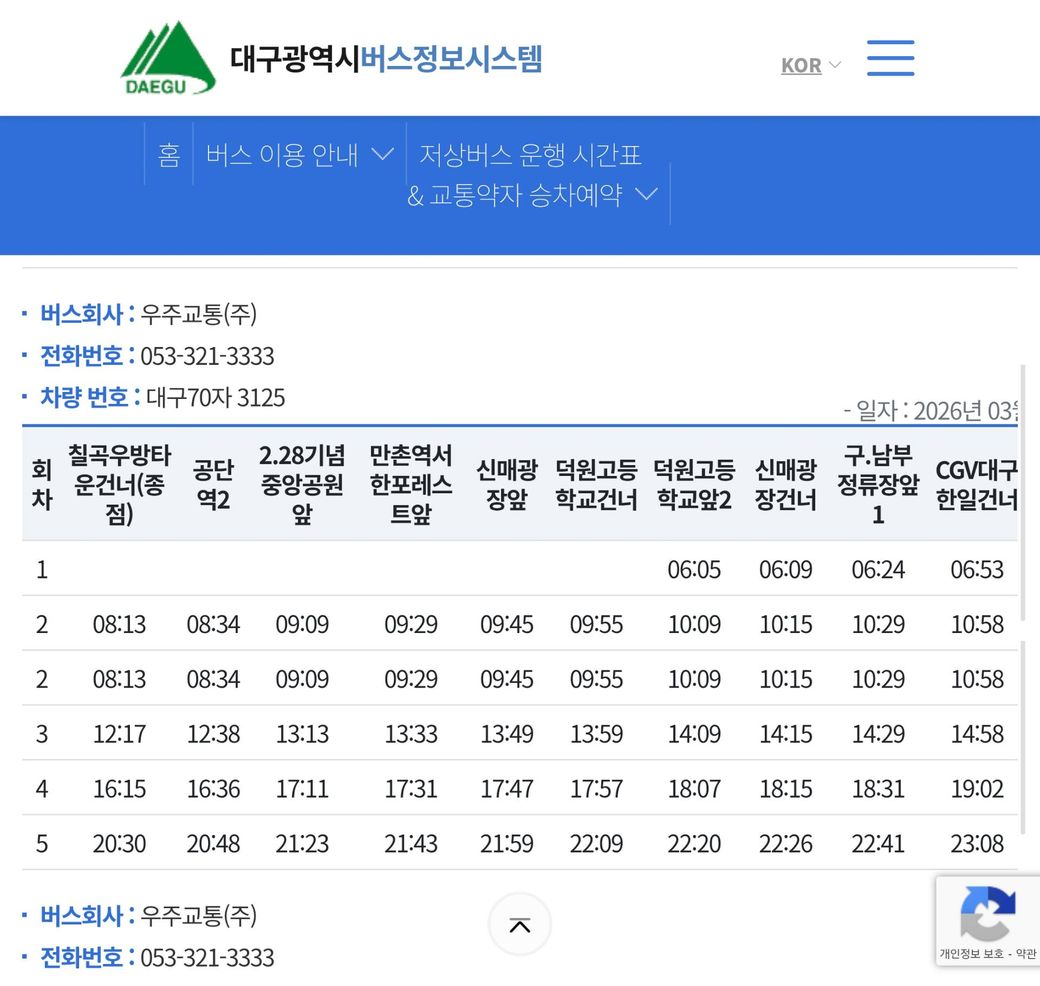The height and width of the screenshot is (986, 1040).
Task: Click the Daegu mountain logo
Action: [x=168, y=58]
